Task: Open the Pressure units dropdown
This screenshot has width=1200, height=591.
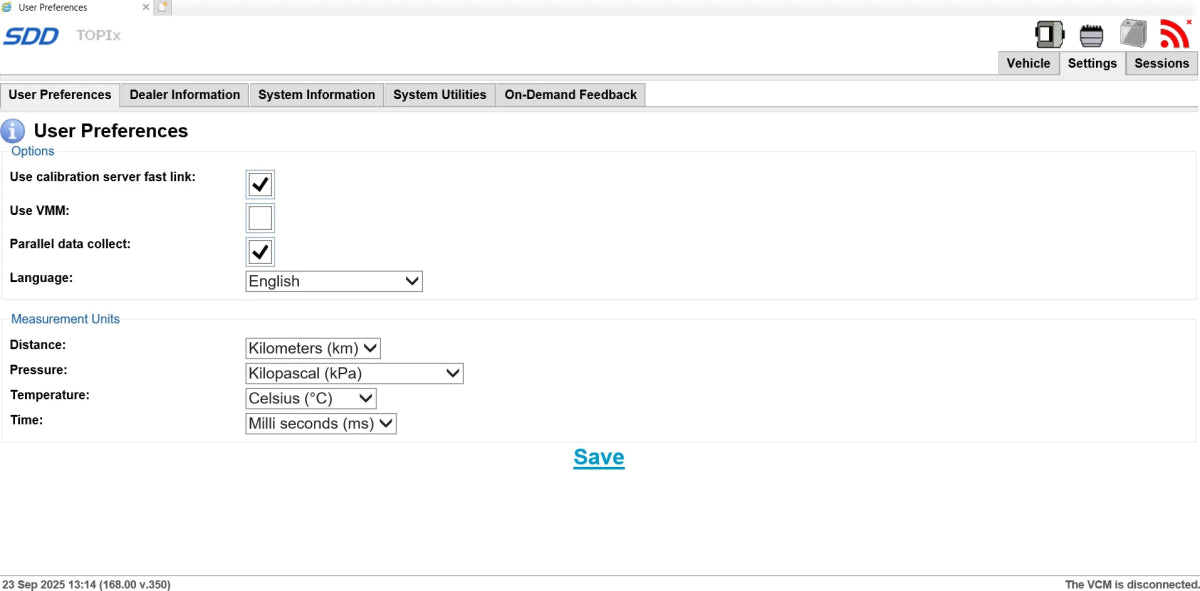Action: click(x=354, y=373)
